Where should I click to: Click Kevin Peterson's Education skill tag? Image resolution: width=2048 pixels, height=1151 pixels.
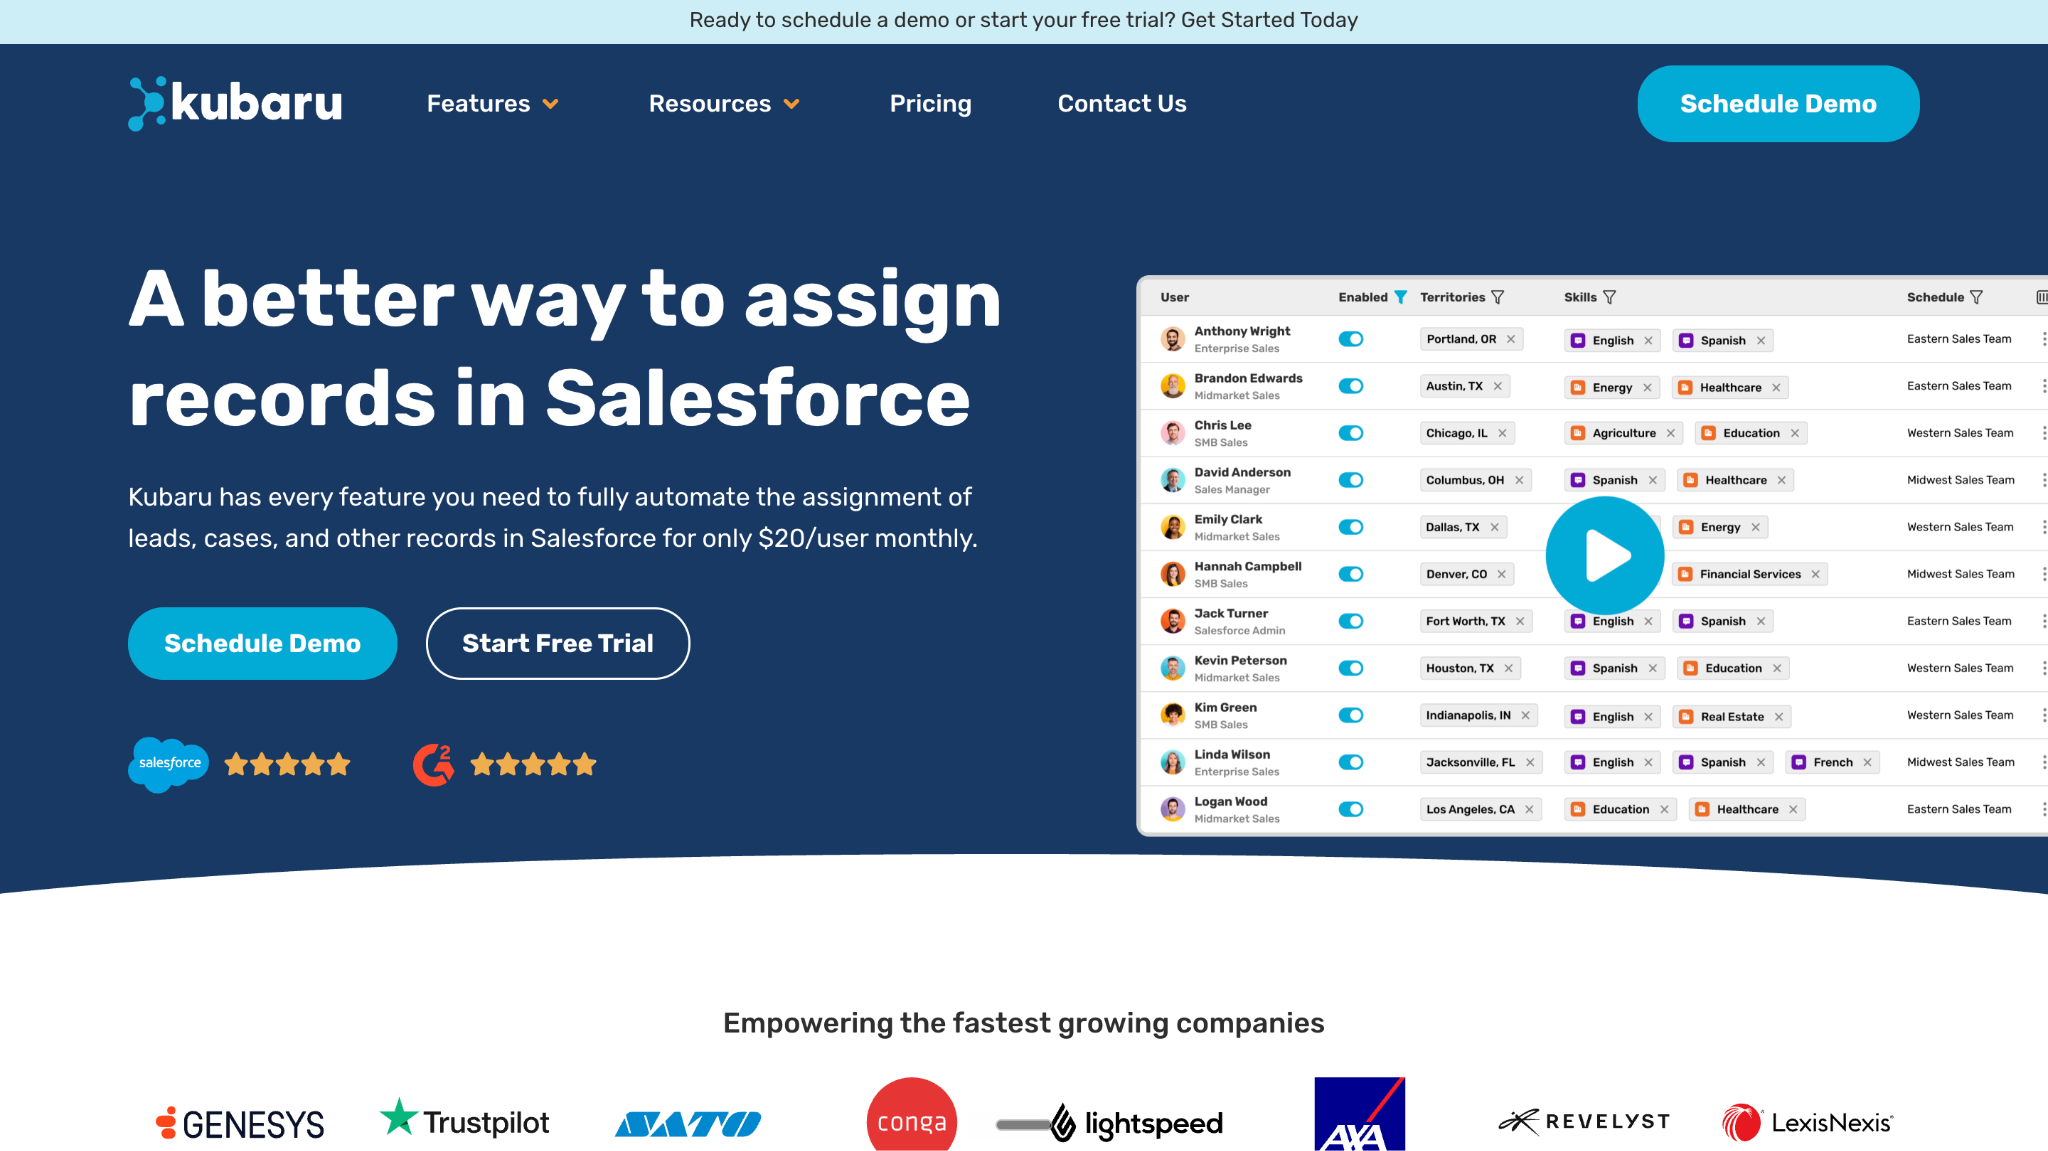point(1734,668)
